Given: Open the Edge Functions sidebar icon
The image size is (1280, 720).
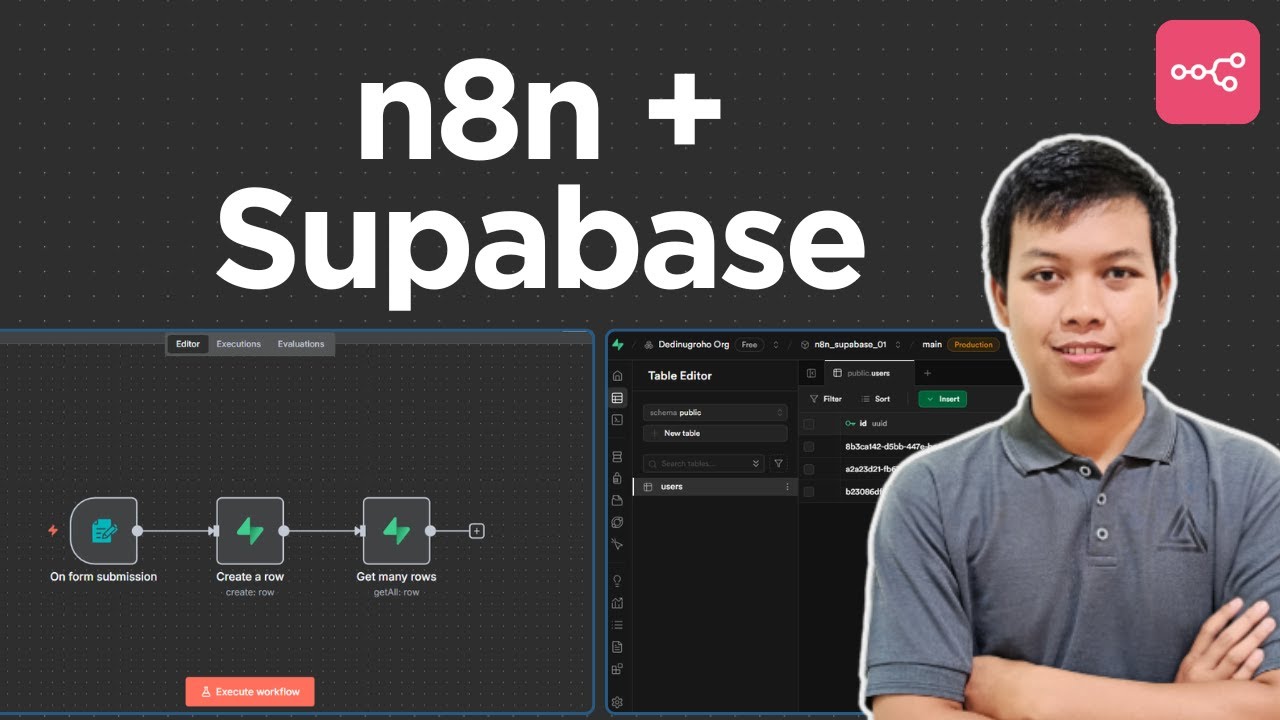Looking at the screenshot, I should click(617, 522).
